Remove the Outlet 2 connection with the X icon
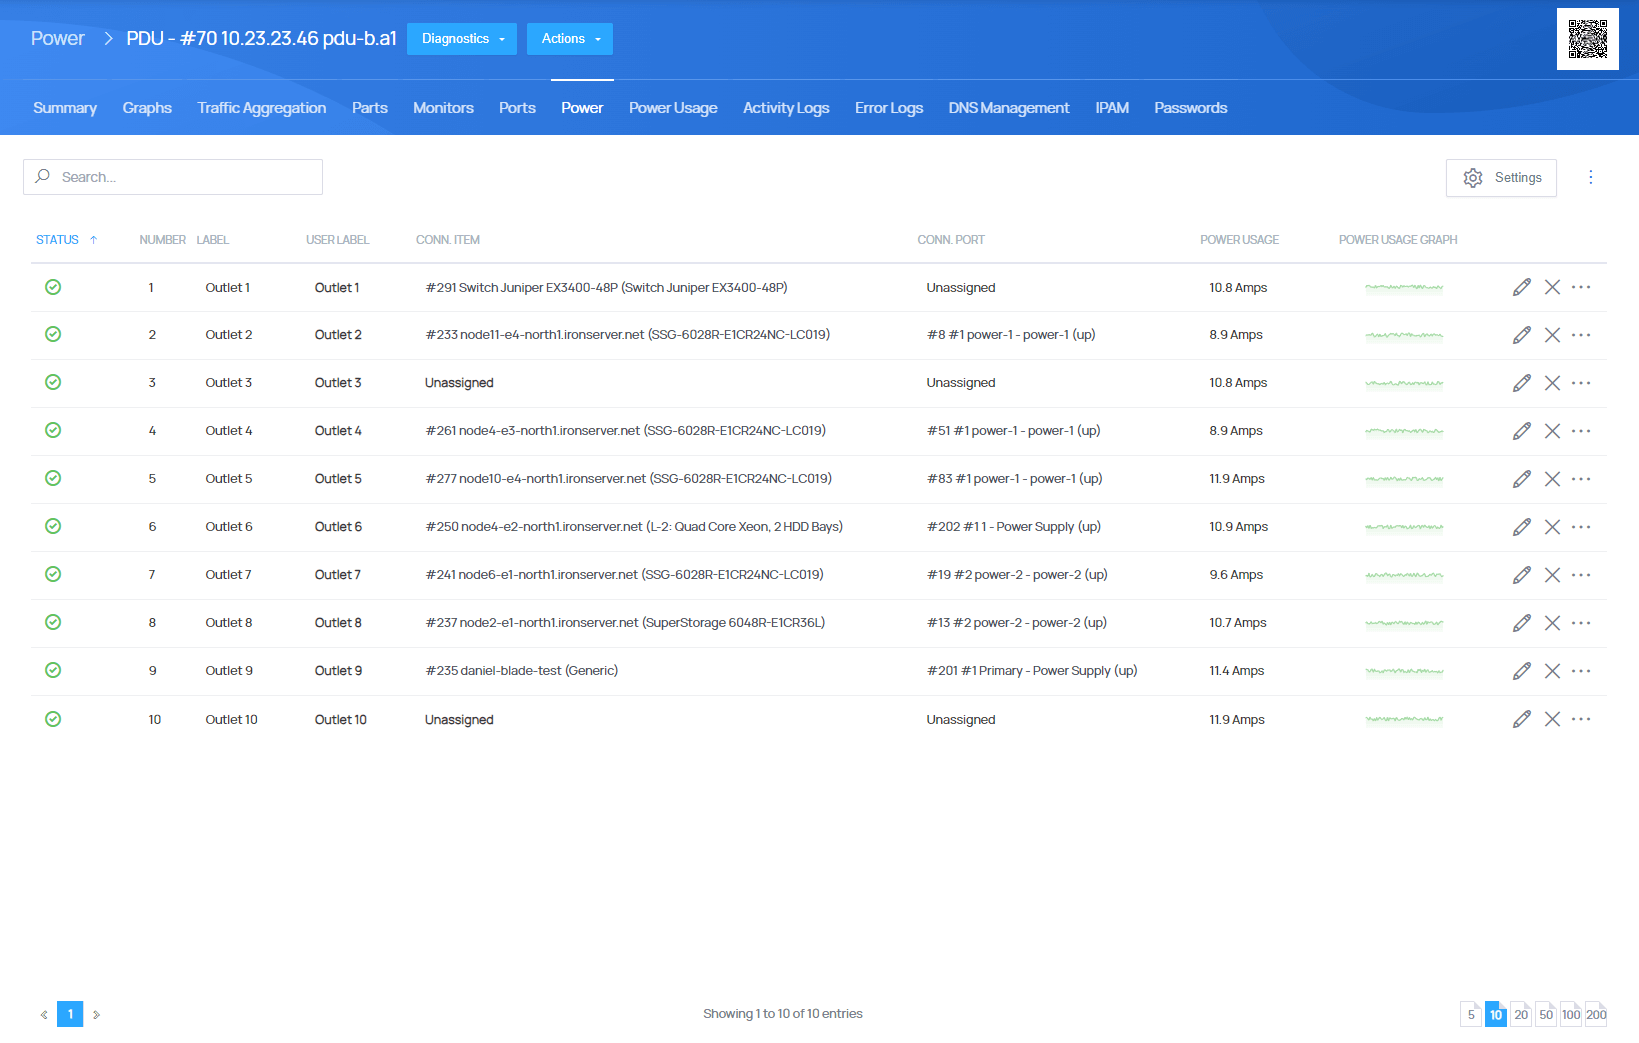1639x1043 pixels. tap(1552, 335)
